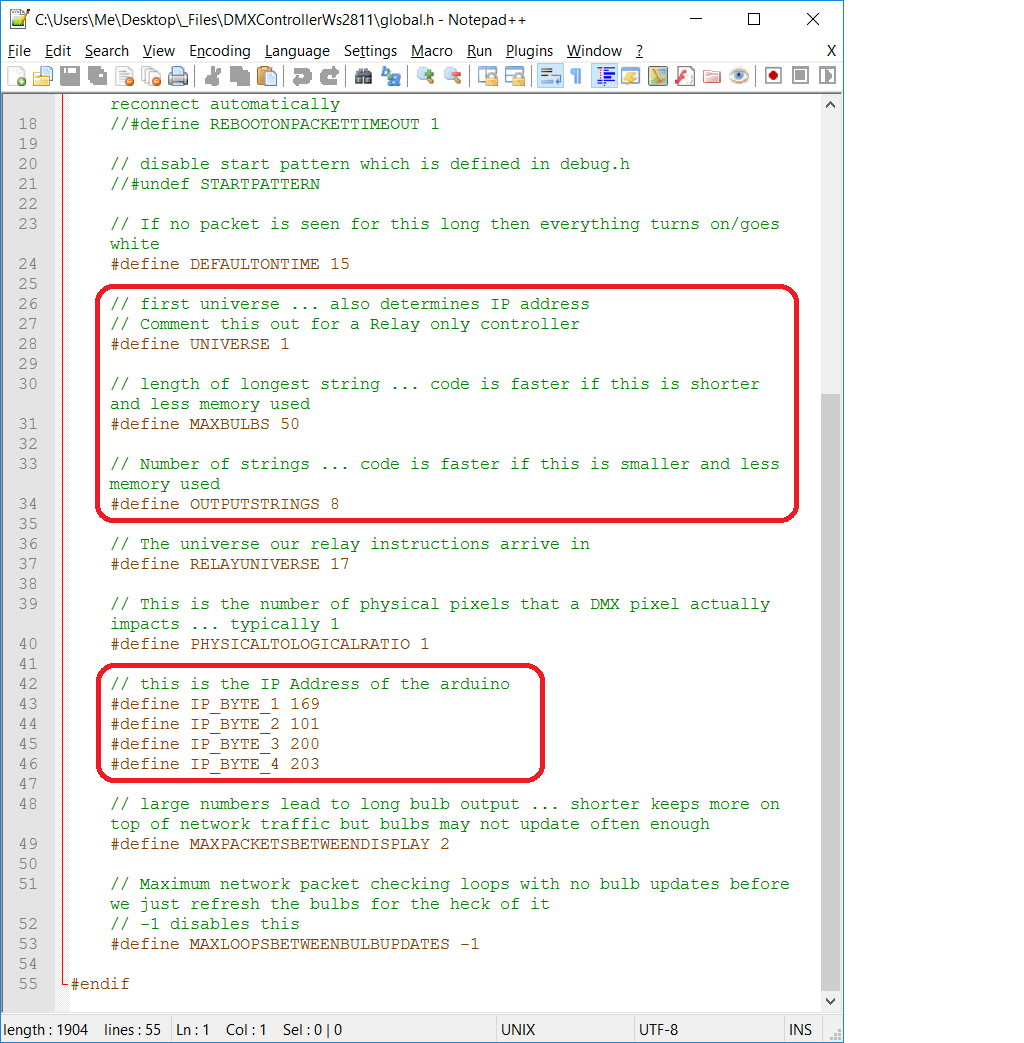Open Folder as Workspace icon
1024x1043 pixels.
[x=712, y=76]
